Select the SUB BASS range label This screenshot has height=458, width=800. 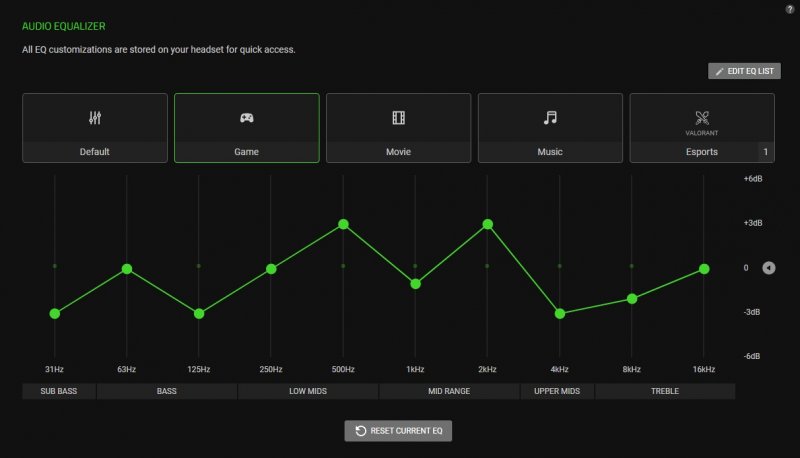[58, 391]
